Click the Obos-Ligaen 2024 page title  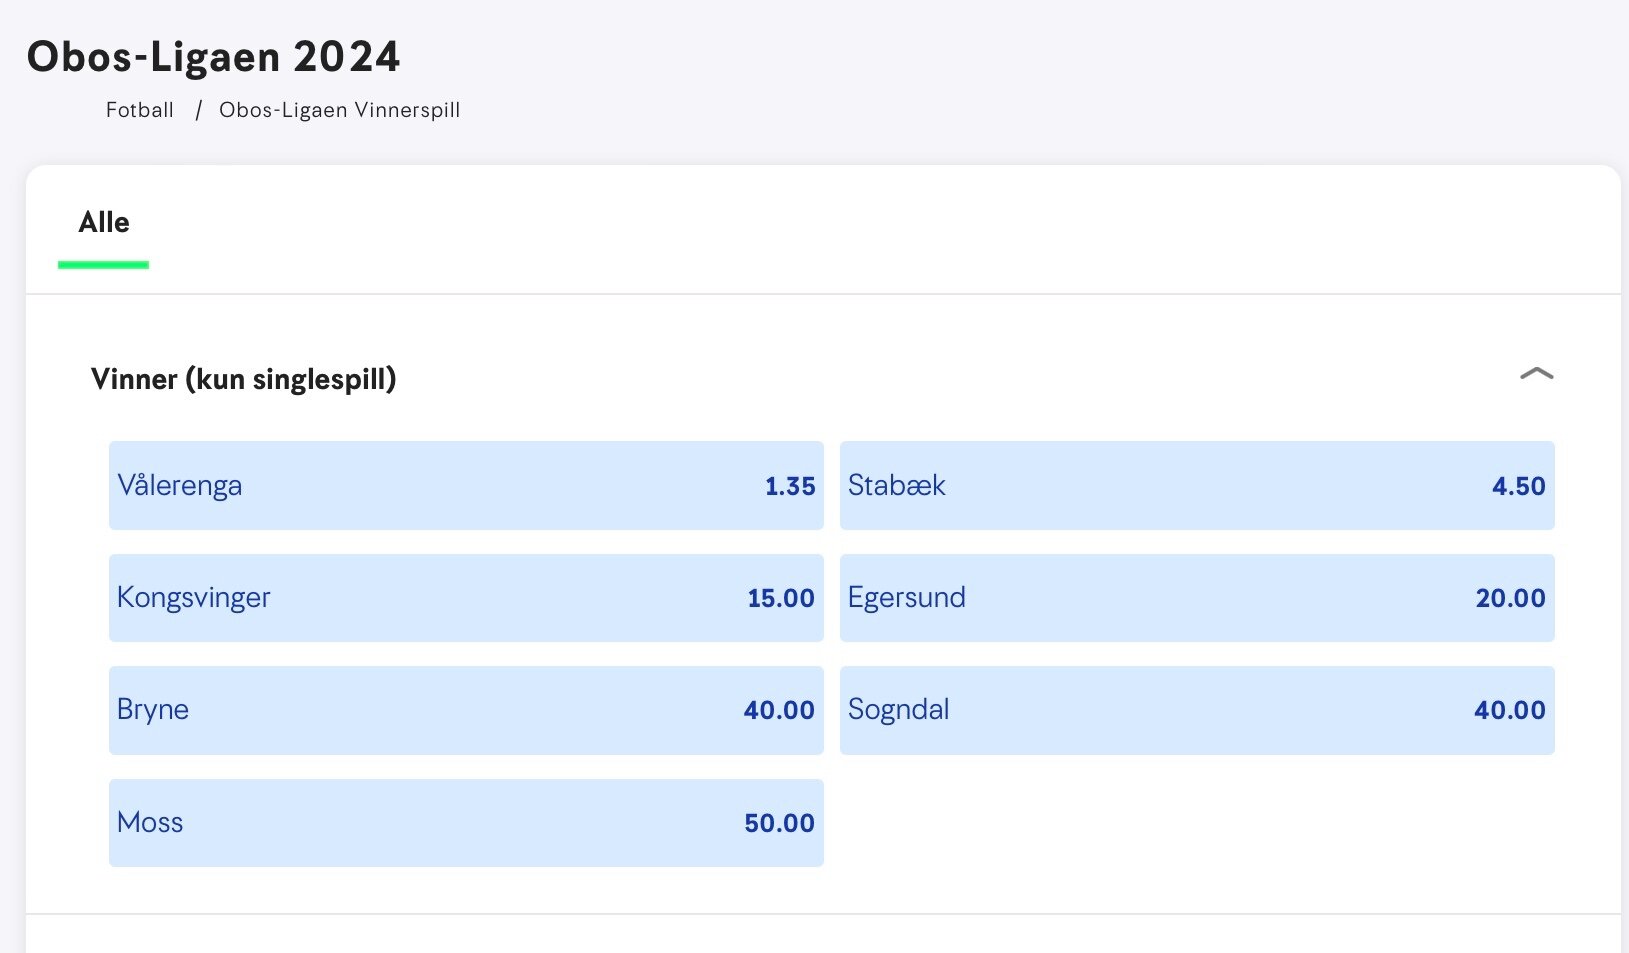tap(213, 57)
